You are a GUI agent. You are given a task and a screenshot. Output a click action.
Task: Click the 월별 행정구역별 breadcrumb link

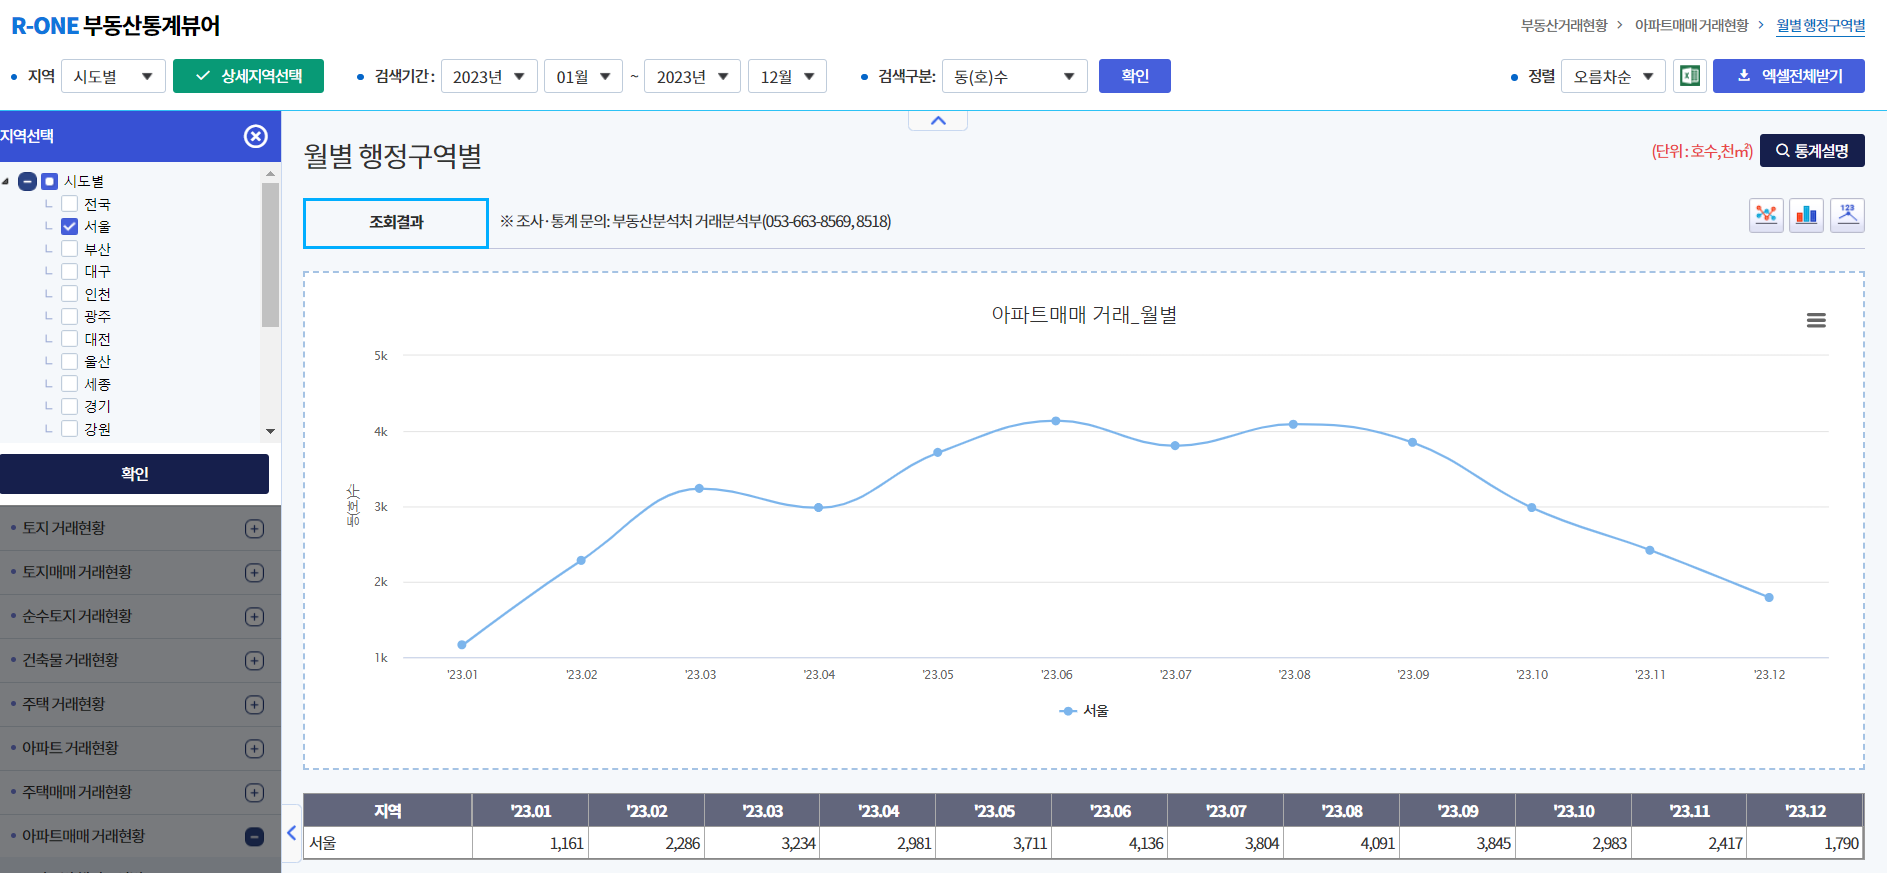coord(1820,25)
